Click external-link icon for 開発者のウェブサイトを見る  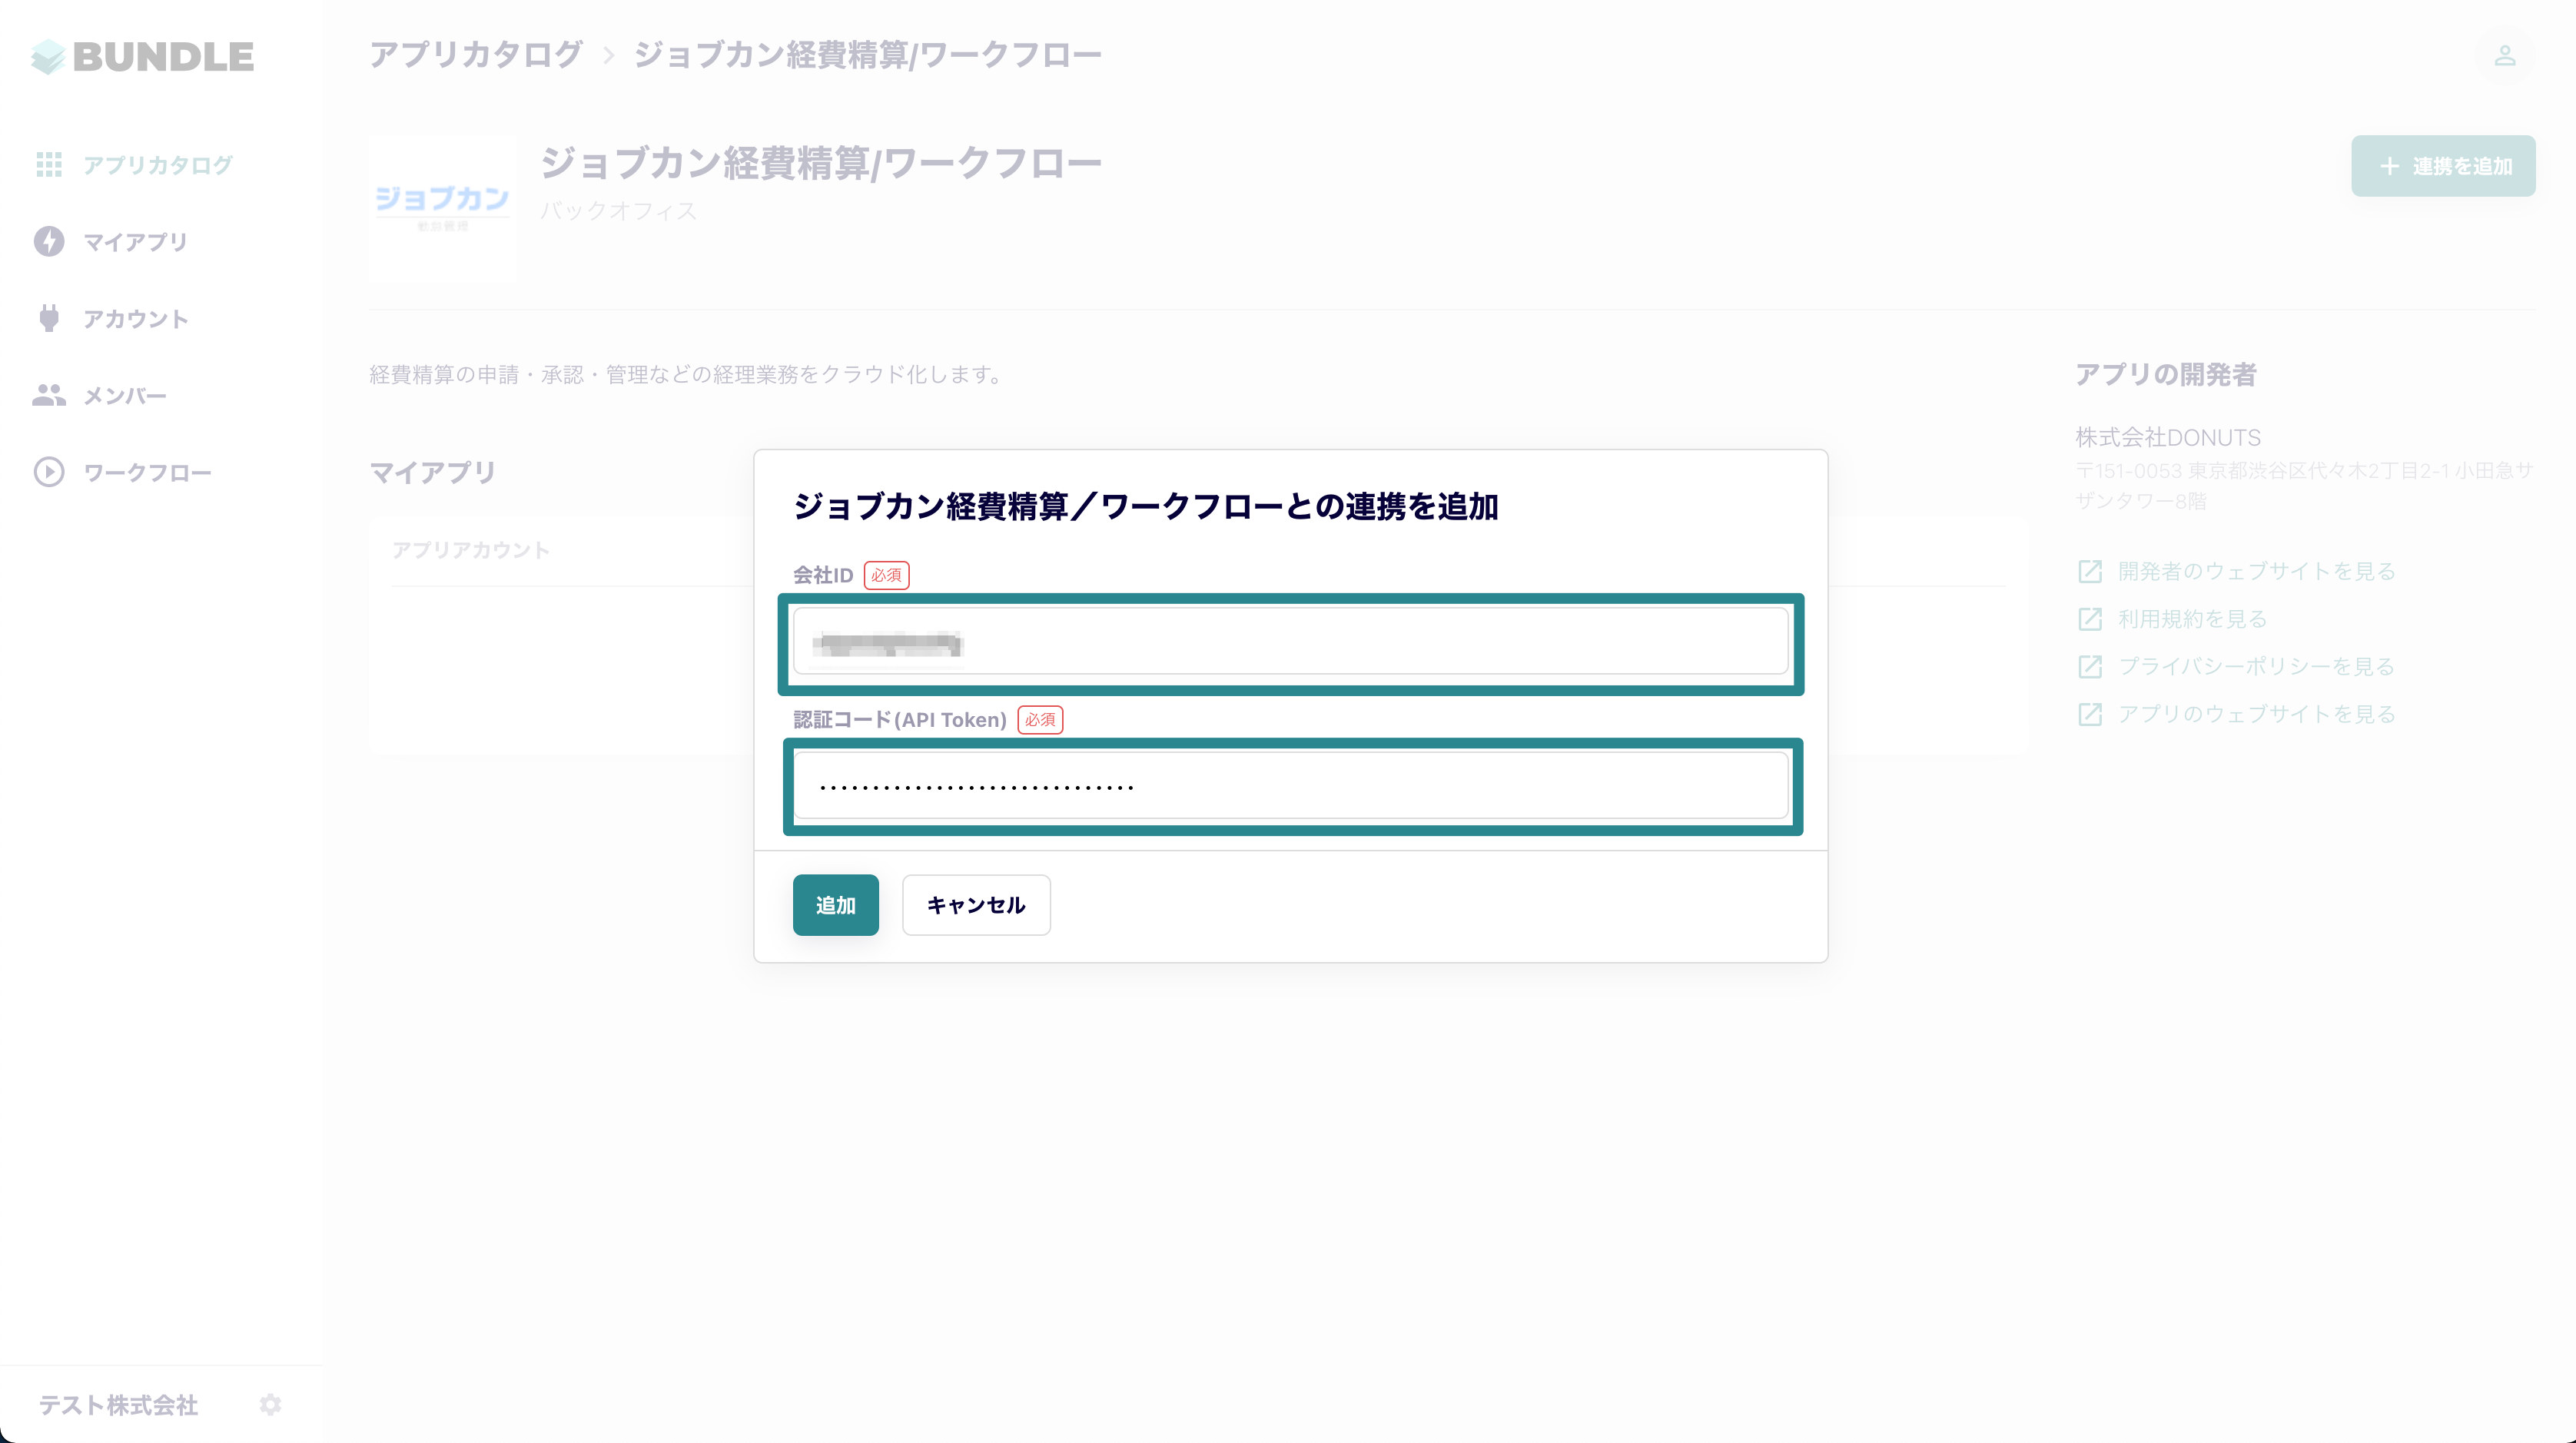(x=2090, y=572)
